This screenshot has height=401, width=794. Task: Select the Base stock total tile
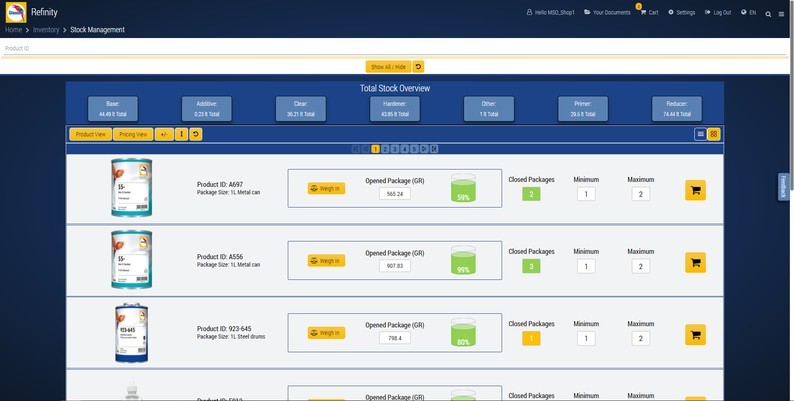coord(113,109)
